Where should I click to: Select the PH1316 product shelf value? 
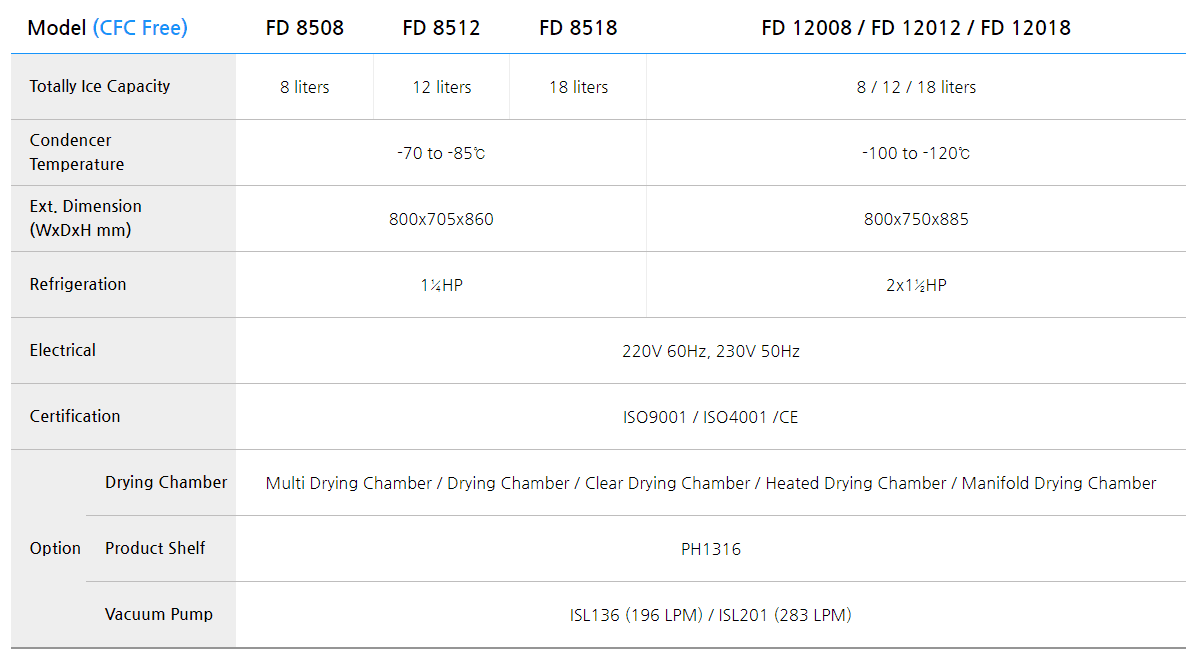click(x=711, y=549)
